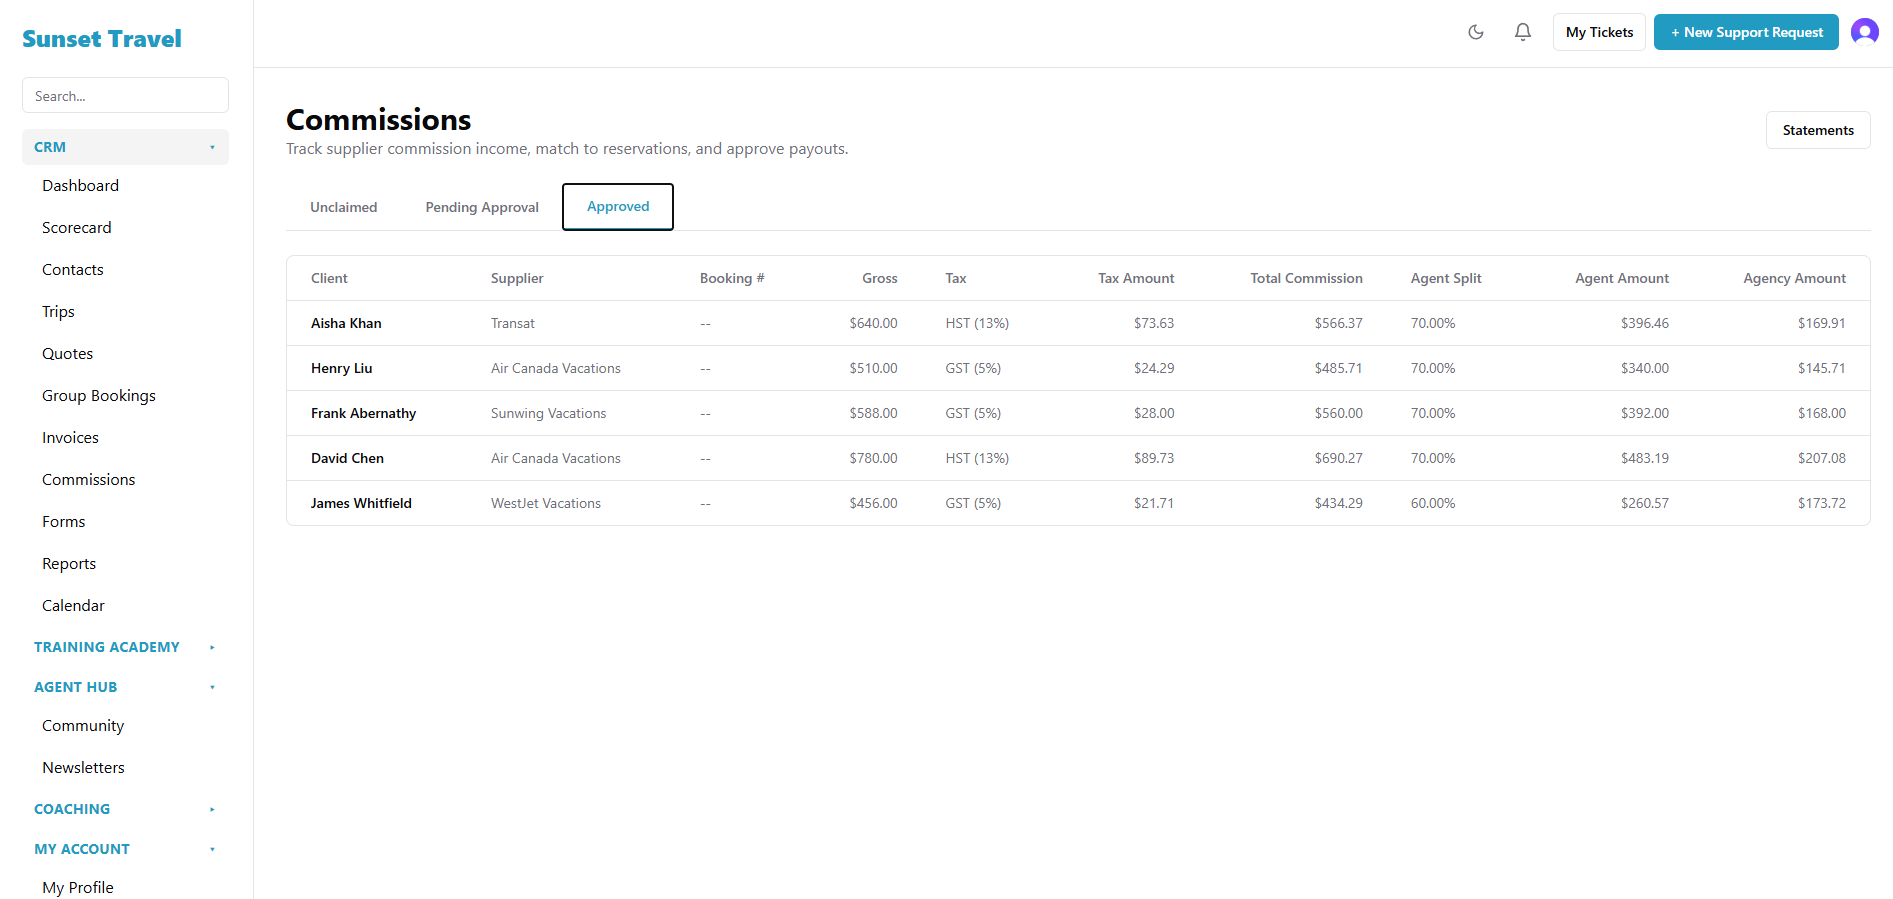
Task: Open Calendar page
Action: point(73,606)
